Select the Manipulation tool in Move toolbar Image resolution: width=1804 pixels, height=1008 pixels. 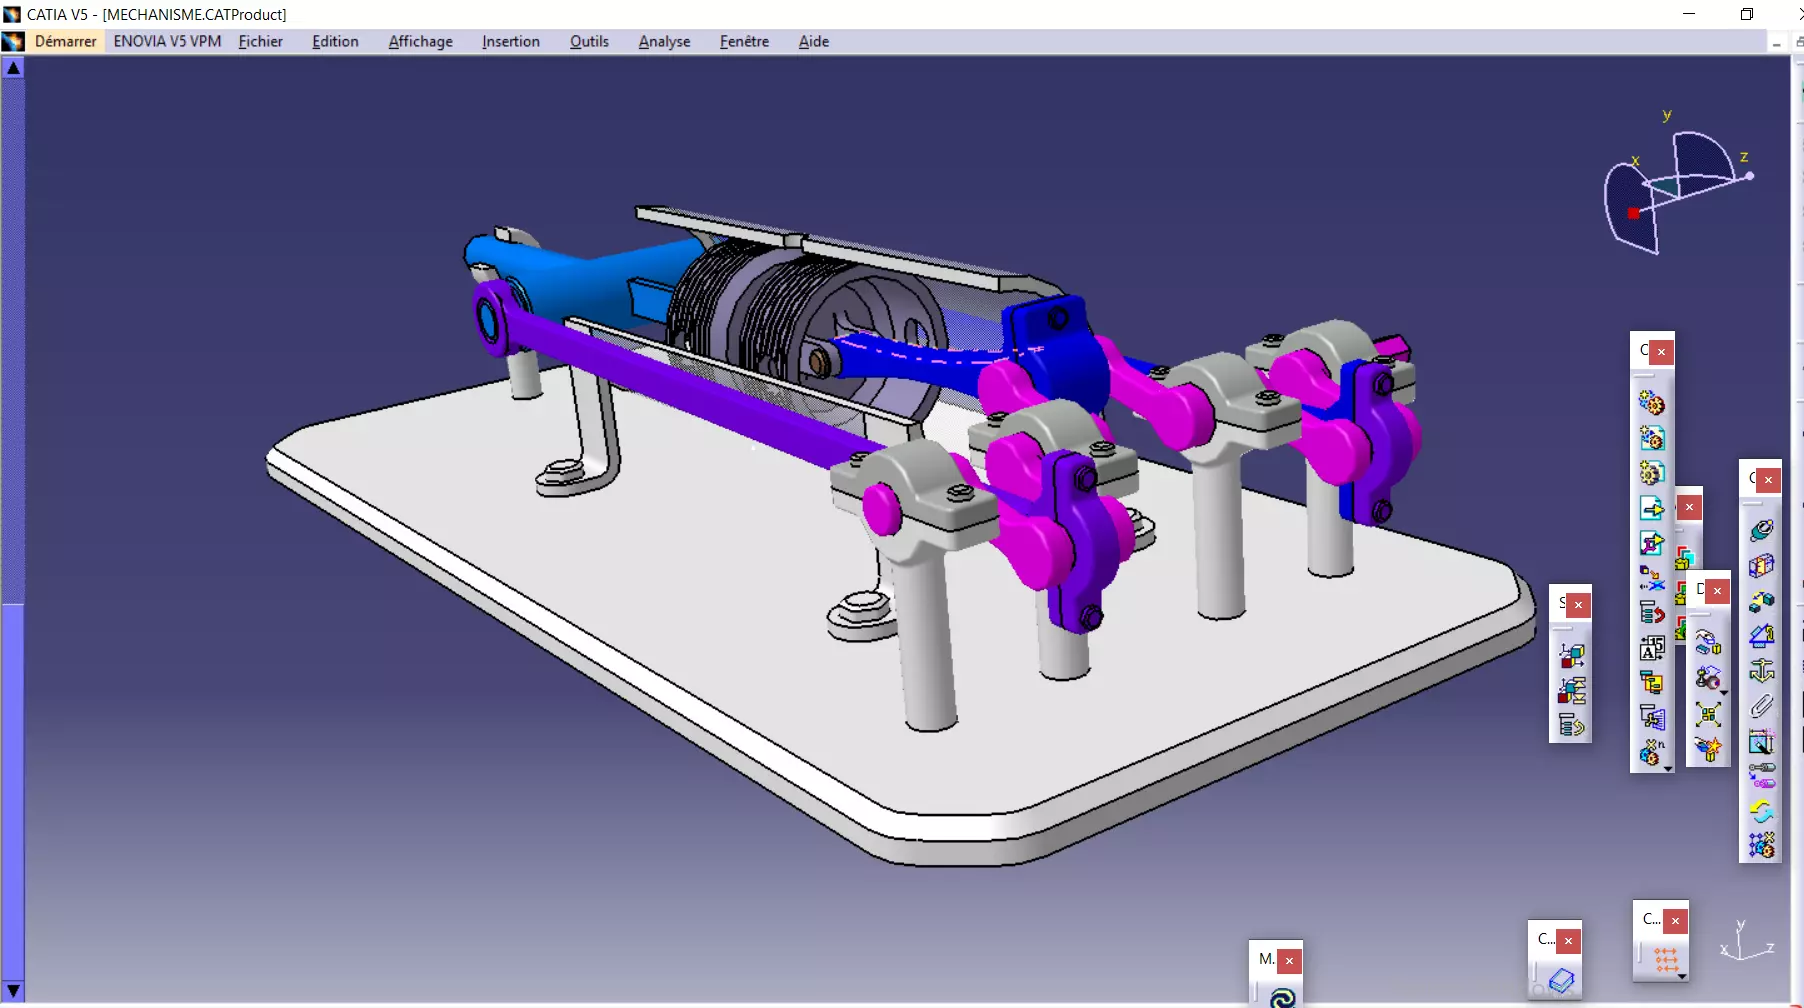click(x=1708, y=643)
